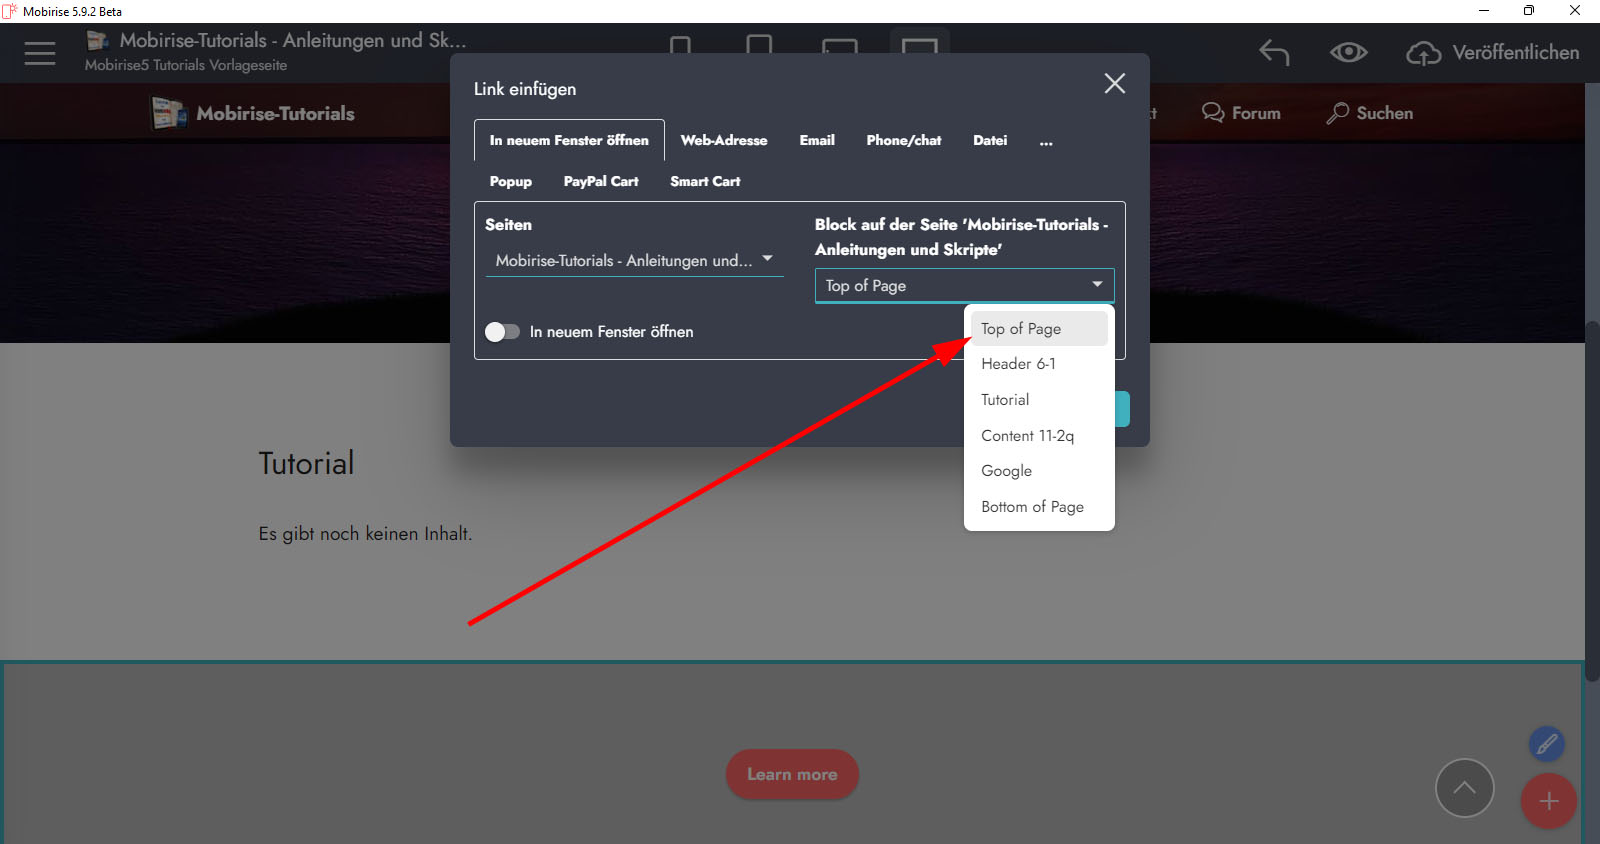Click the project title in the header
The image size is (1600, 844).
(x=293, y=40)
